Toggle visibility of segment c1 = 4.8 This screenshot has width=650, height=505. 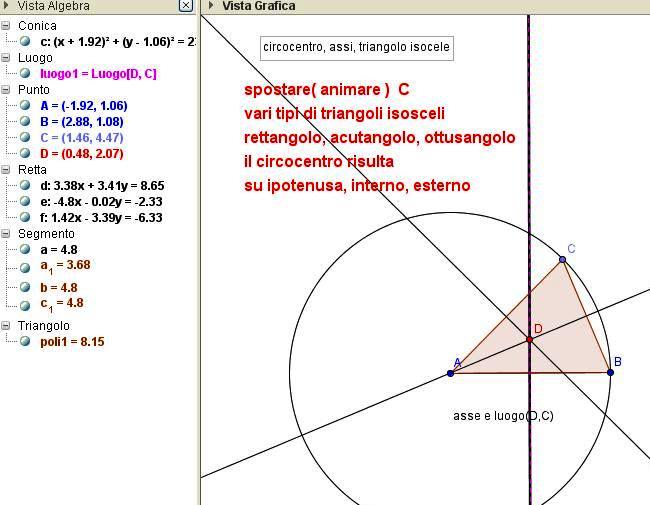click(x=25, y=306)
